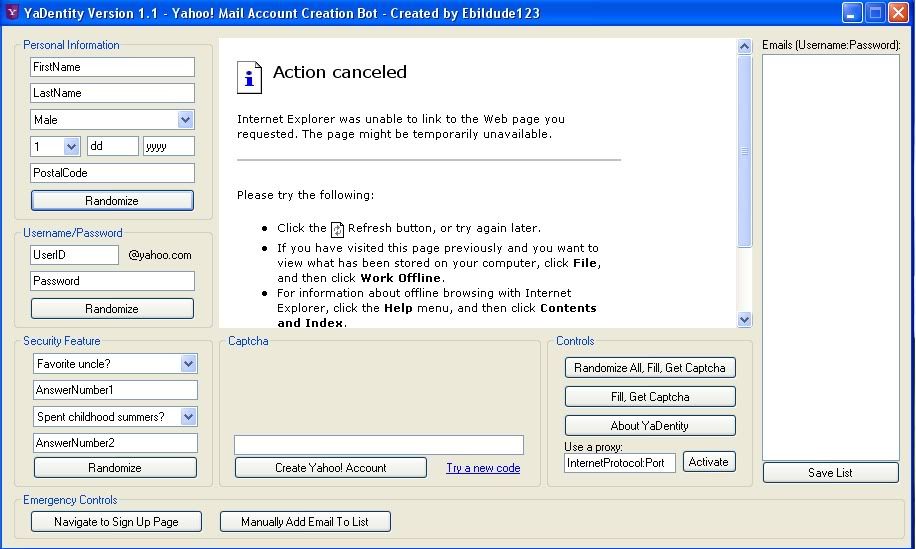Click the captcha code entry field
916x549 pixels.
click(379, 445)
